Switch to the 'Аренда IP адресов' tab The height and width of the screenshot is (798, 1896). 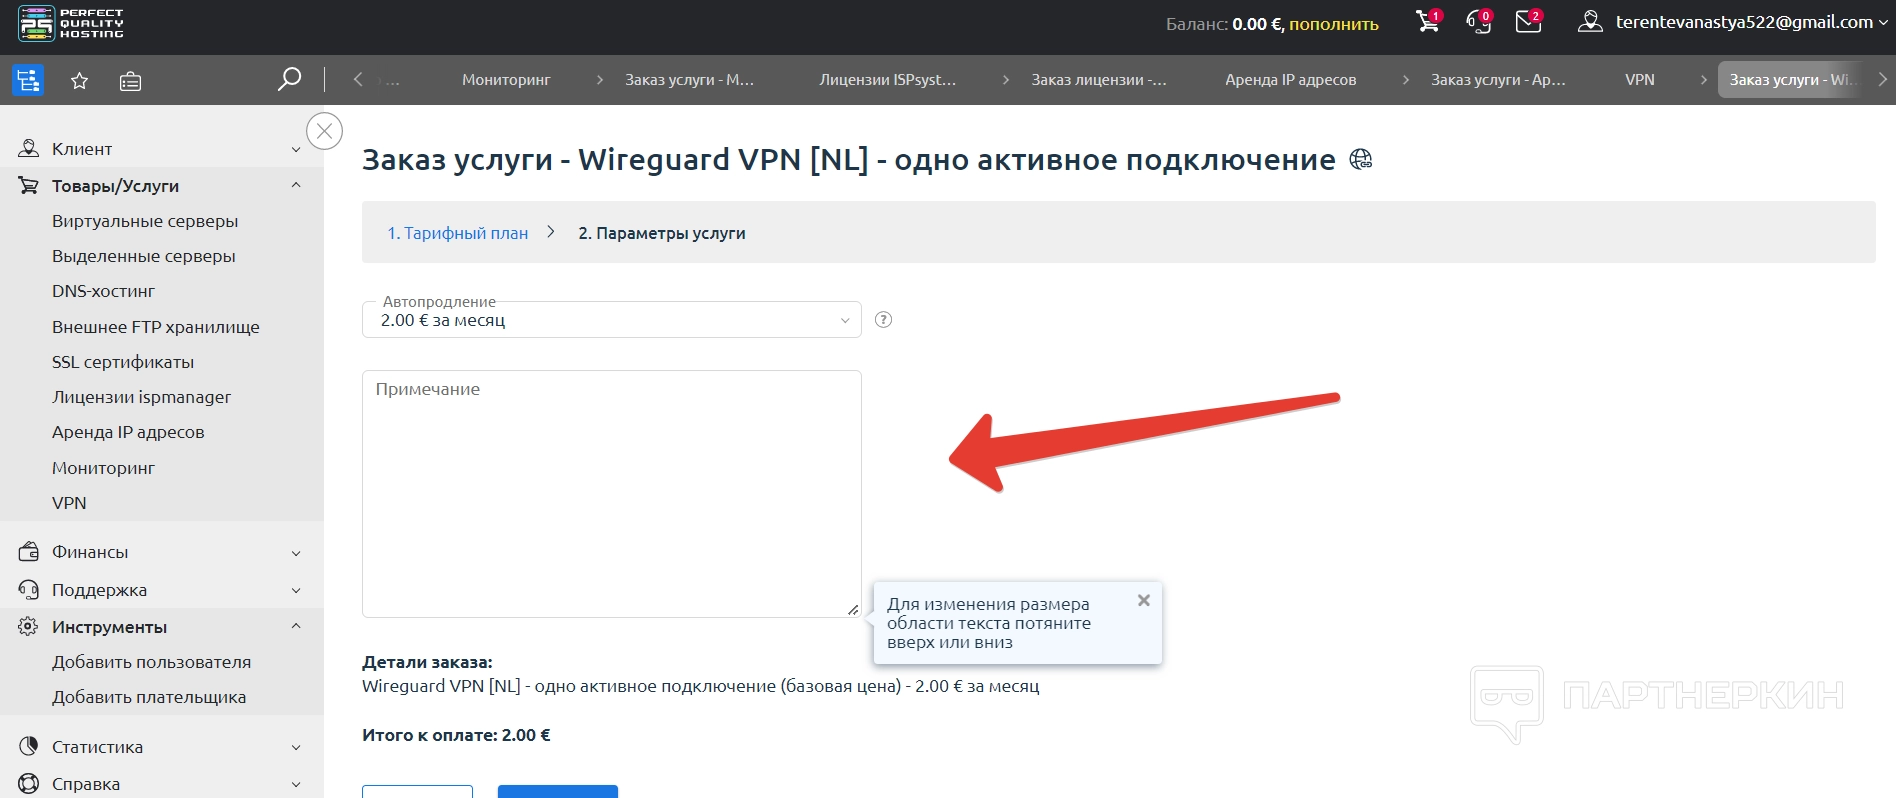tap(1291, 80)
